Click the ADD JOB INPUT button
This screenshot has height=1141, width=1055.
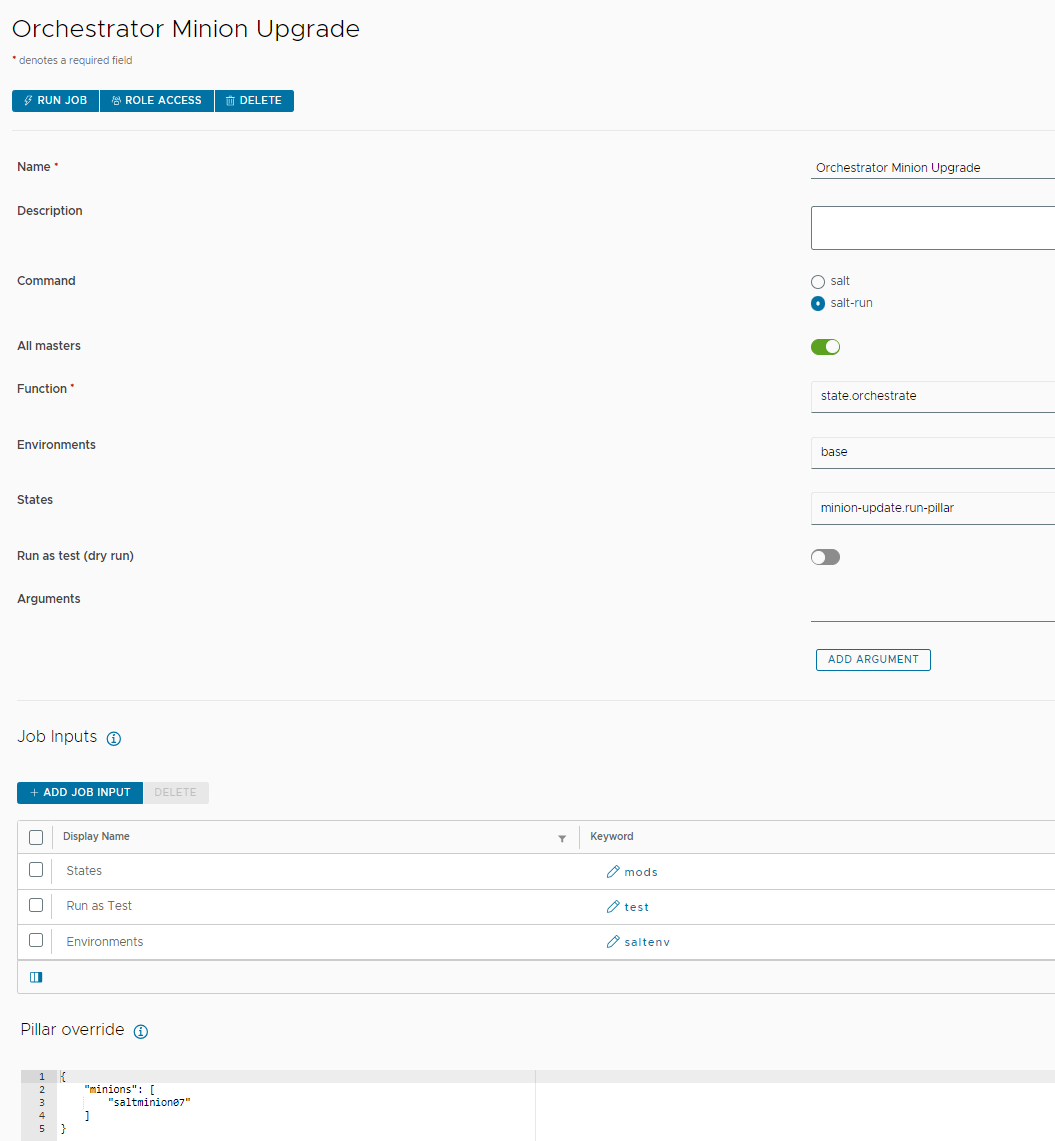tap(80, 792)
